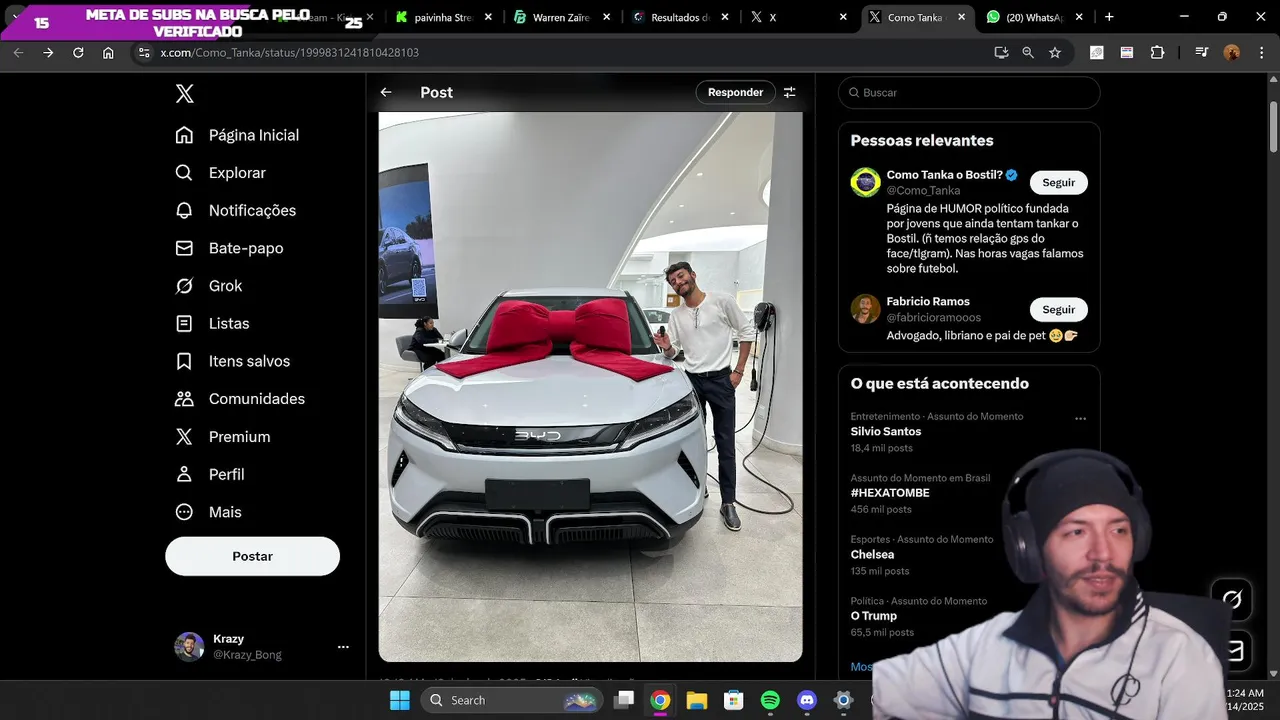Click browser back arrow
This screenshot has width=1280, height=720.
(18, 52)
